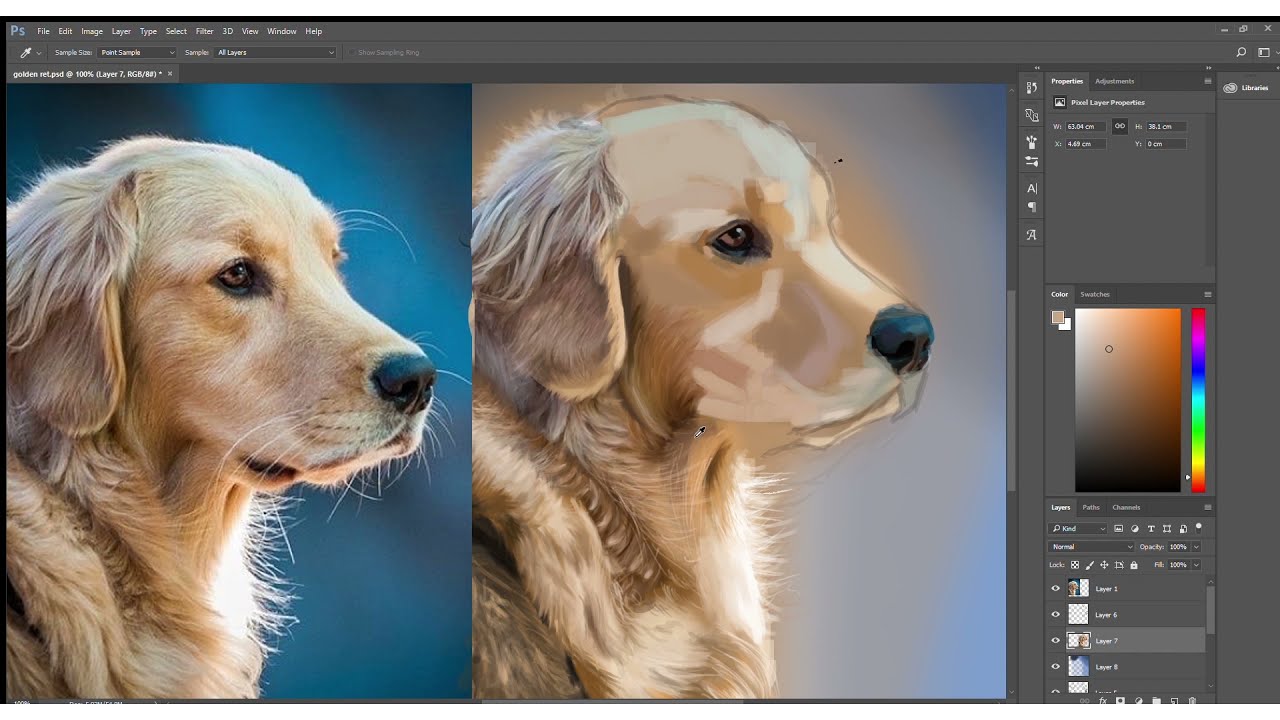Viewport: 1280px width, 720px height.
Task: Filter layers by type layers icon
Action: click(x=1151, y=528)
